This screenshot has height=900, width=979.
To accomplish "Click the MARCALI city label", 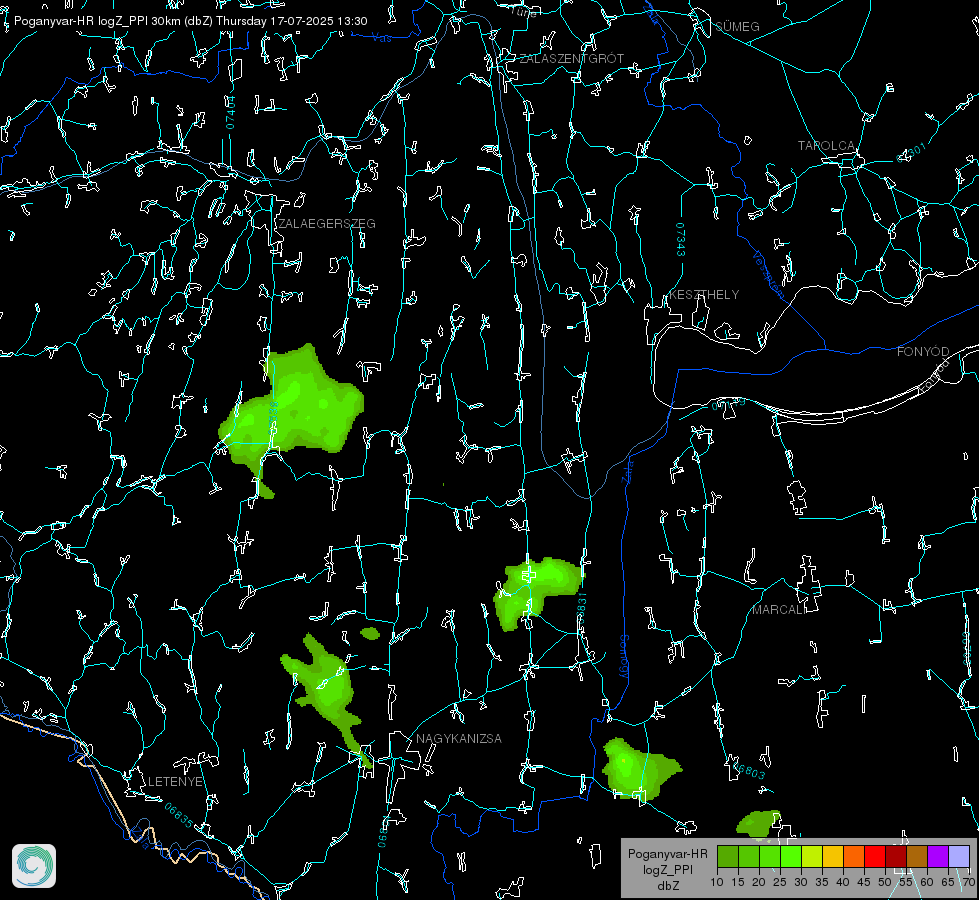I will [x=779, y=610].
